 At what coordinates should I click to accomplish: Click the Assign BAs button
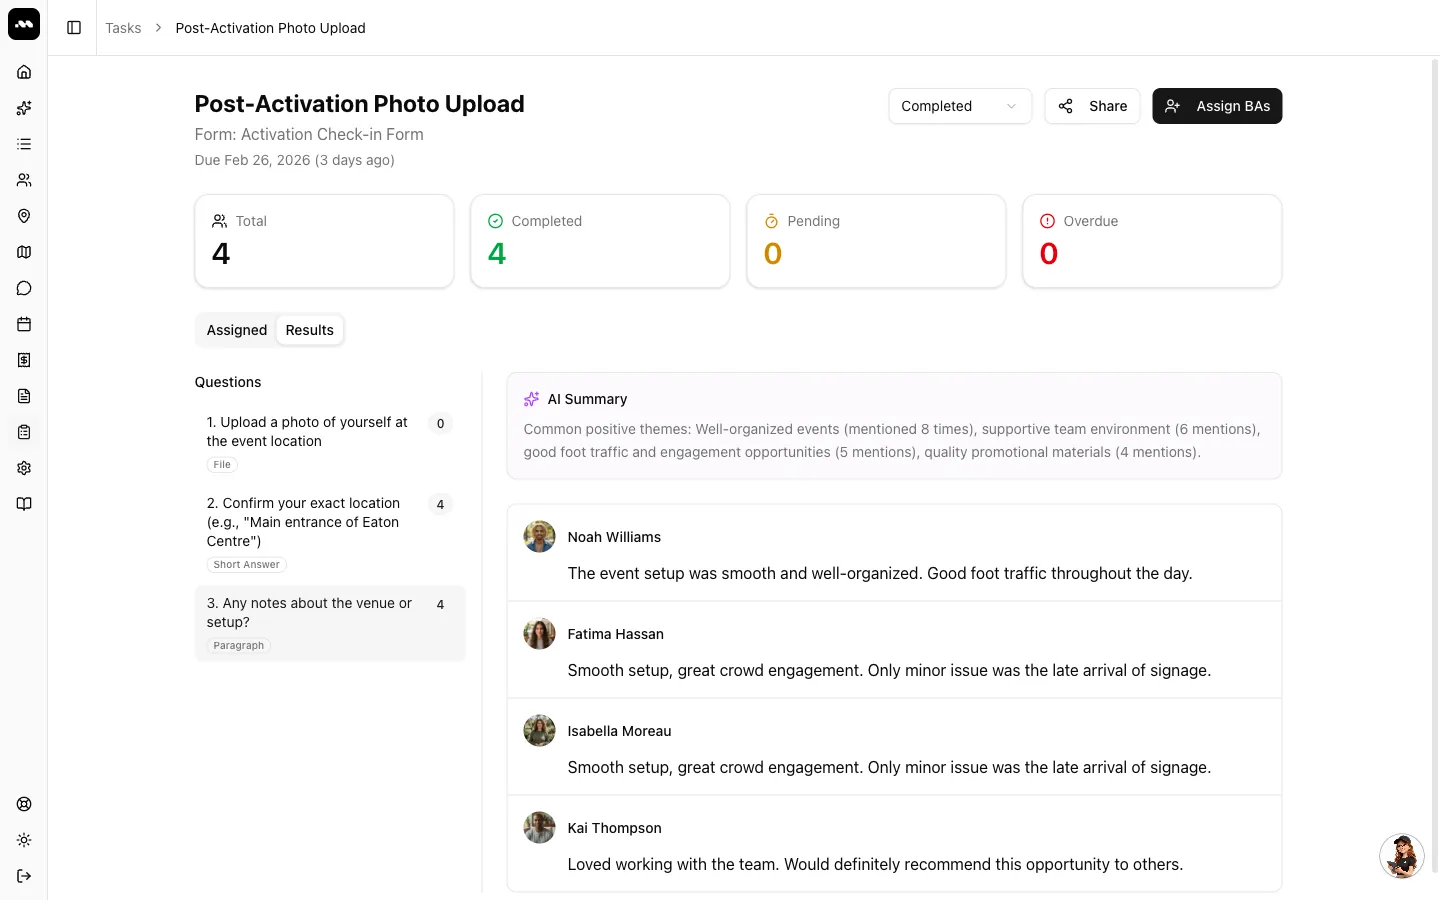(1217, 106)
